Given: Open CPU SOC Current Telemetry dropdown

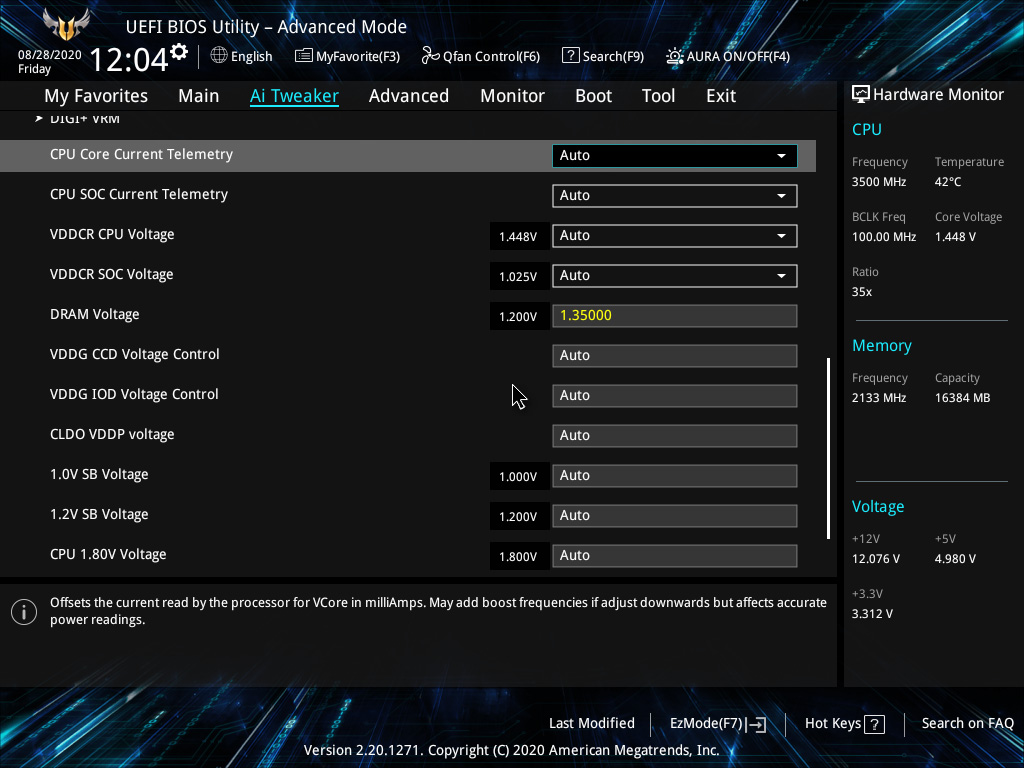Looking at the screenshot, I should click(x=781, y=196).
